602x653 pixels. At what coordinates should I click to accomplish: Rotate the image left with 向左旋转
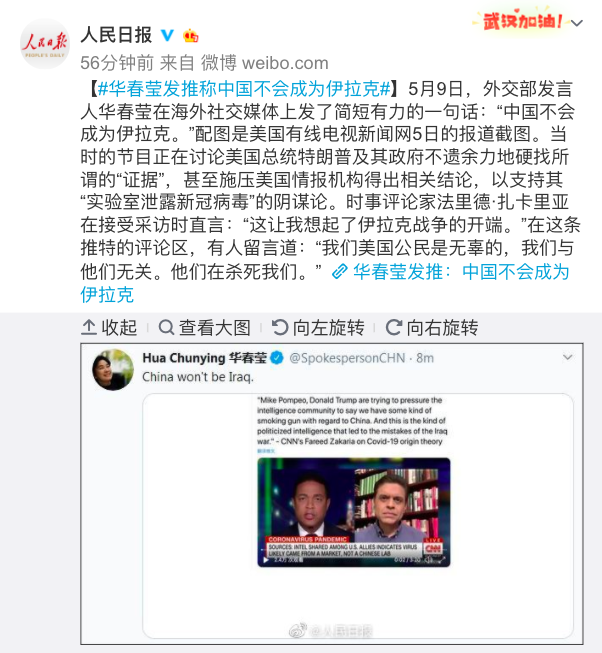(318, 328)
